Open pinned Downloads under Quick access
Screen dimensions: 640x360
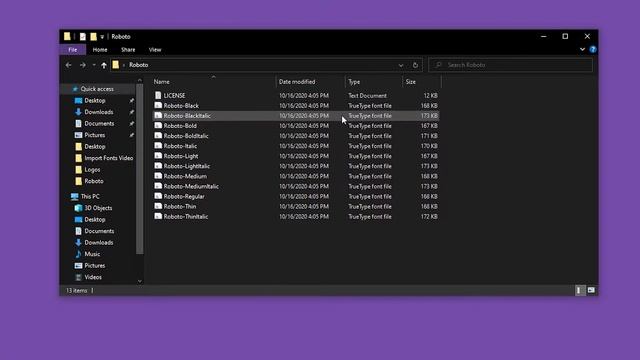(x=99, y=112)
